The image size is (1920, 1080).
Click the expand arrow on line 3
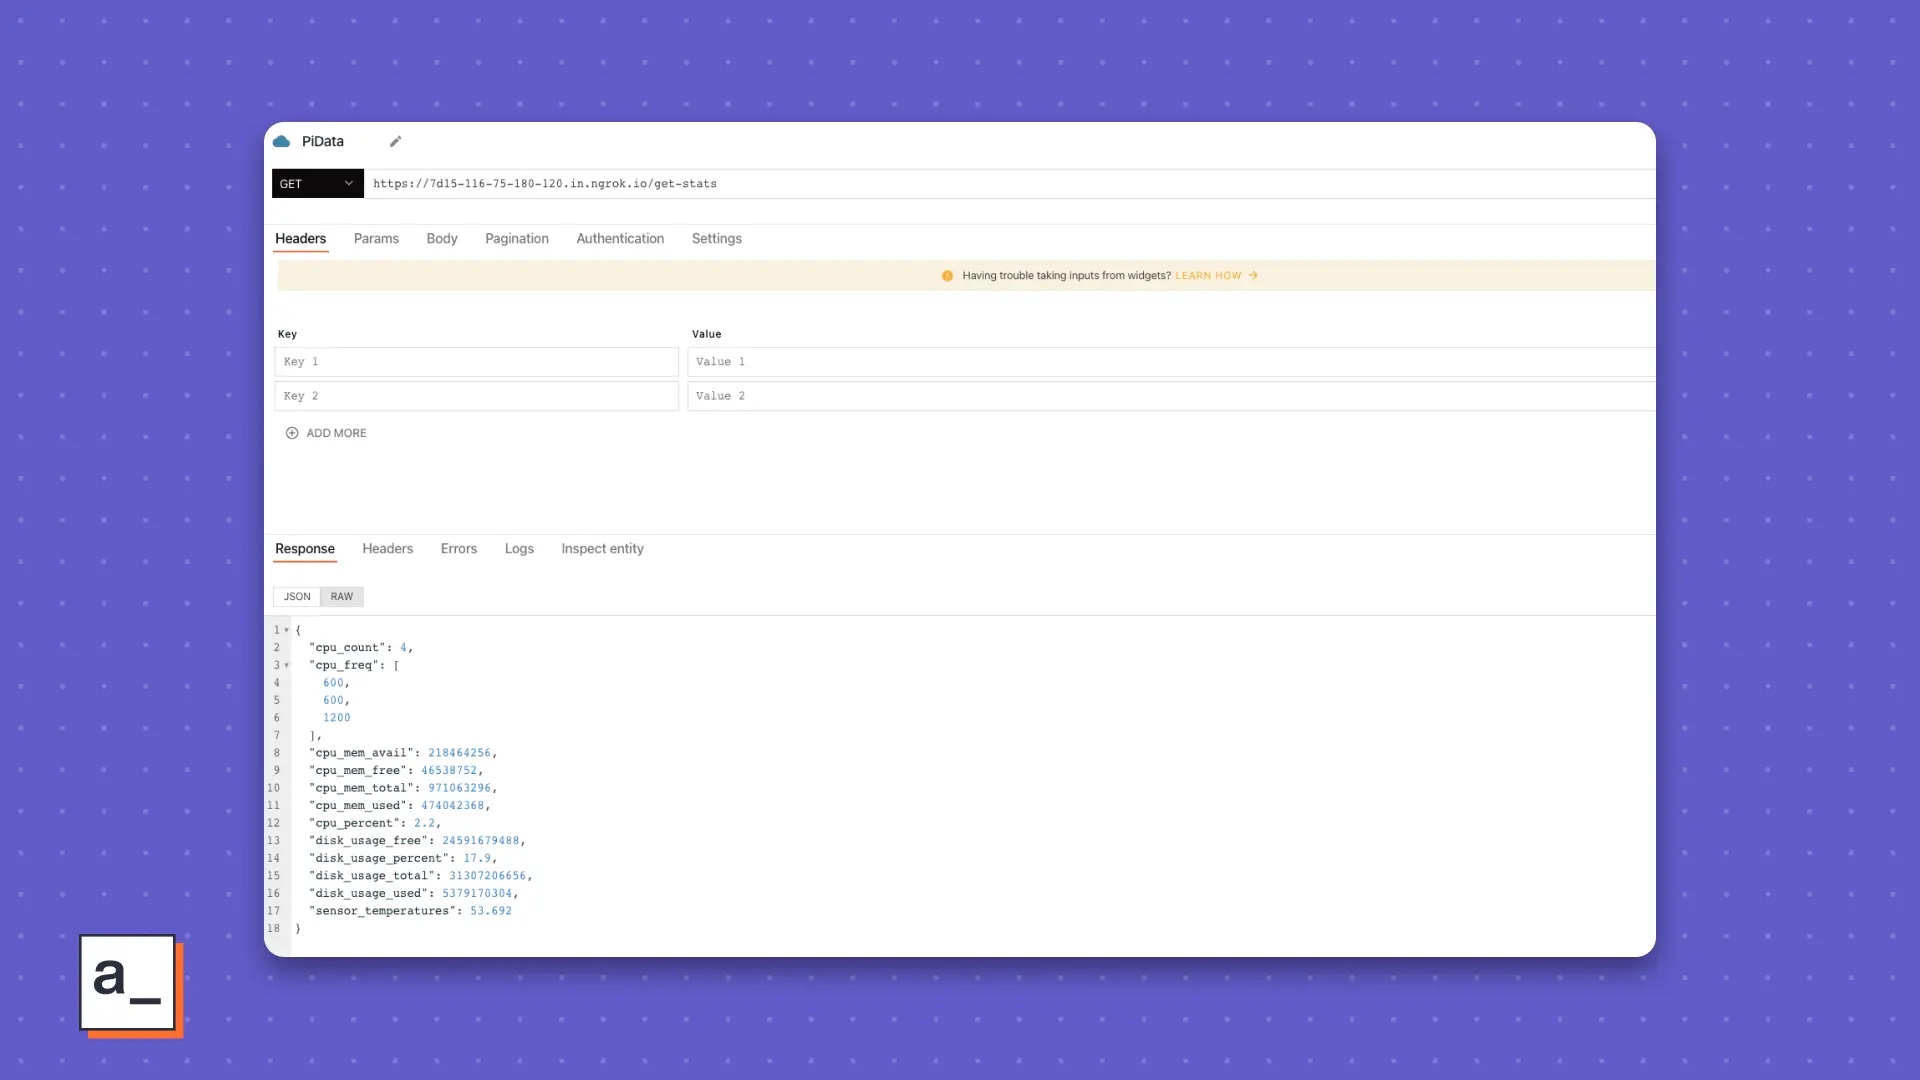[286, 665]
